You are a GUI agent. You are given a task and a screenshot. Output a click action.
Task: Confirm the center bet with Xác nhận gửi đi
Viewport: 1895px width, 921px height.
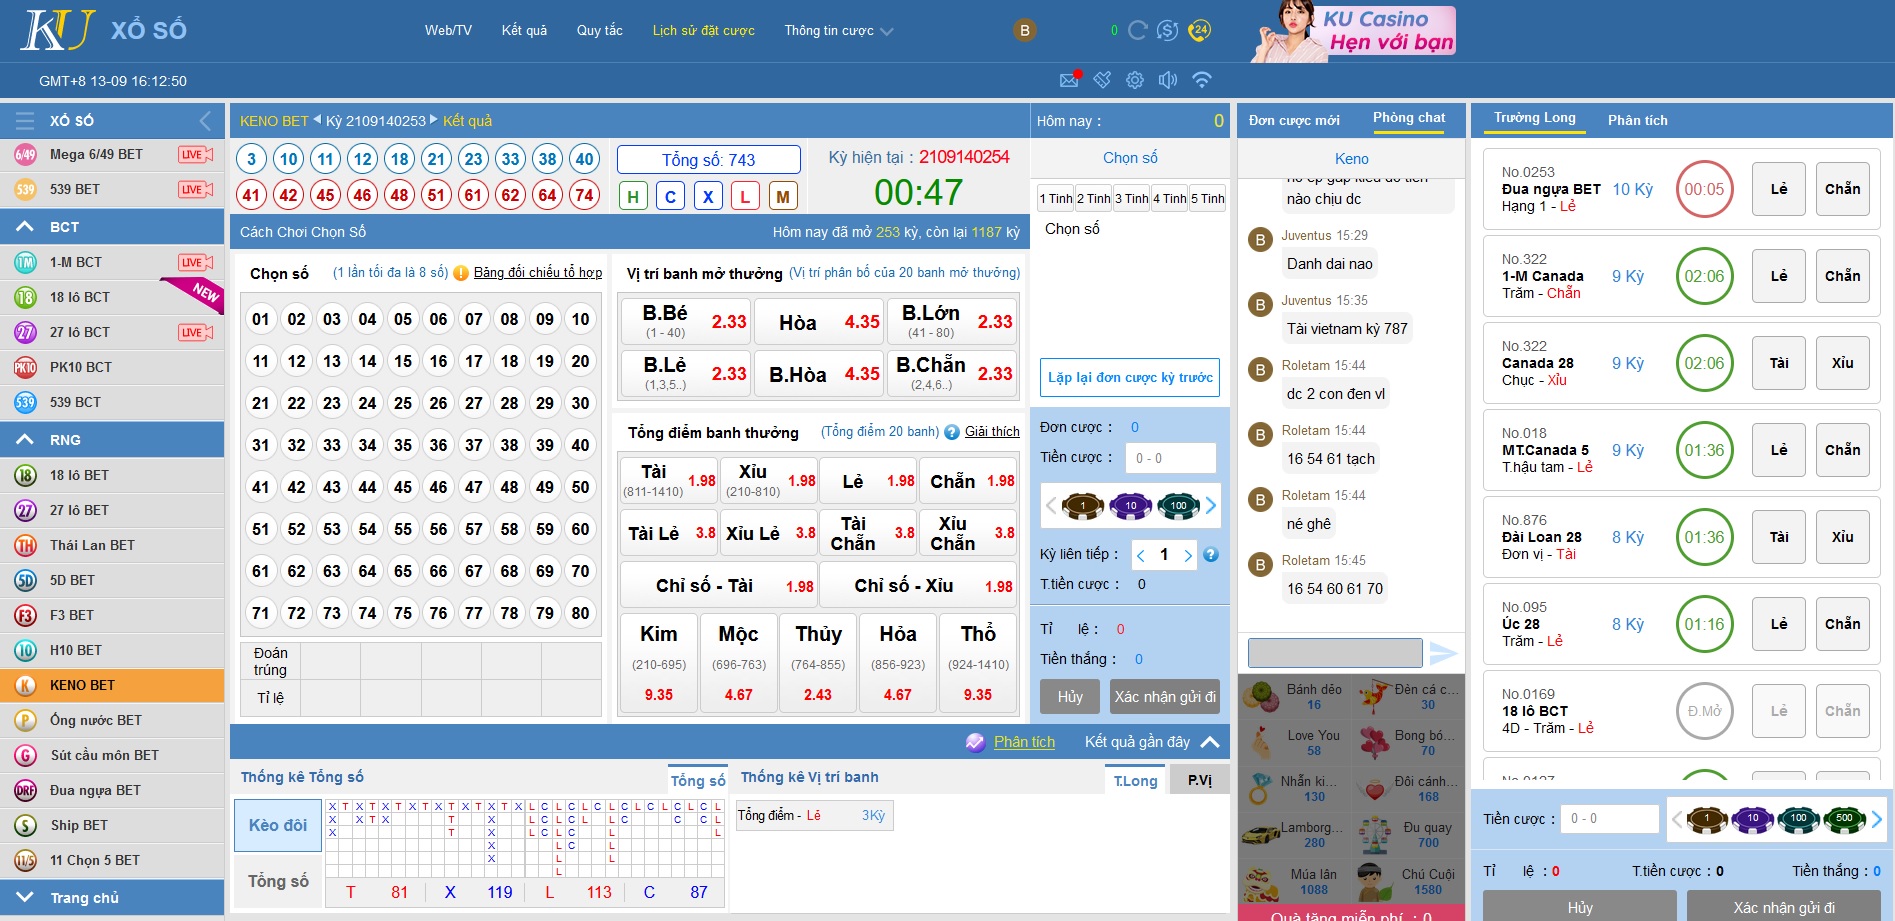pos(1165,697)
